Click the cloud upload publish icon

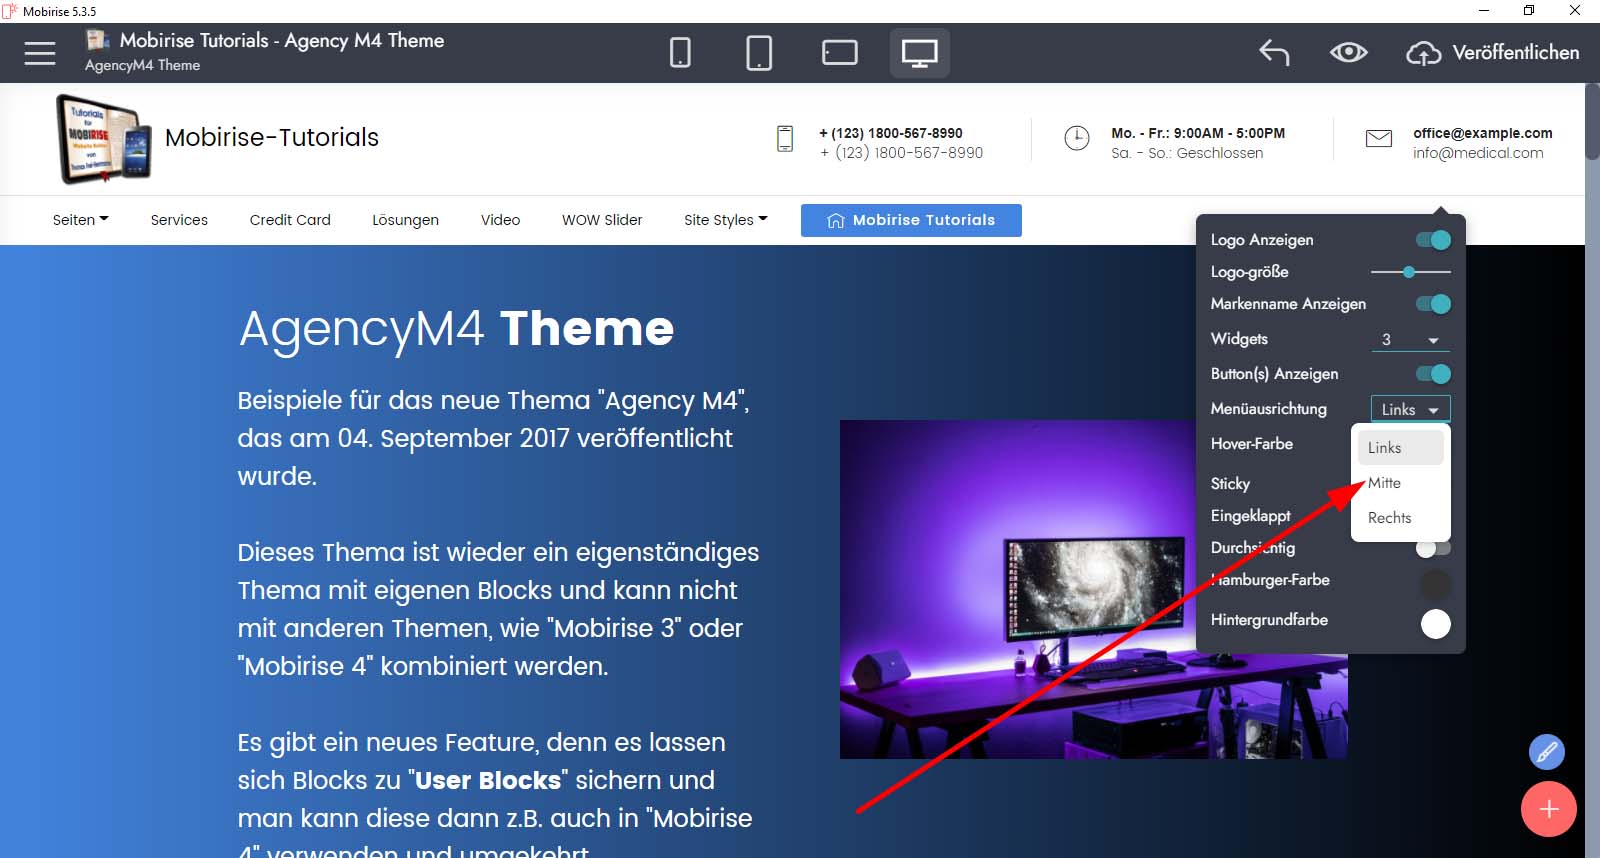1423,53
